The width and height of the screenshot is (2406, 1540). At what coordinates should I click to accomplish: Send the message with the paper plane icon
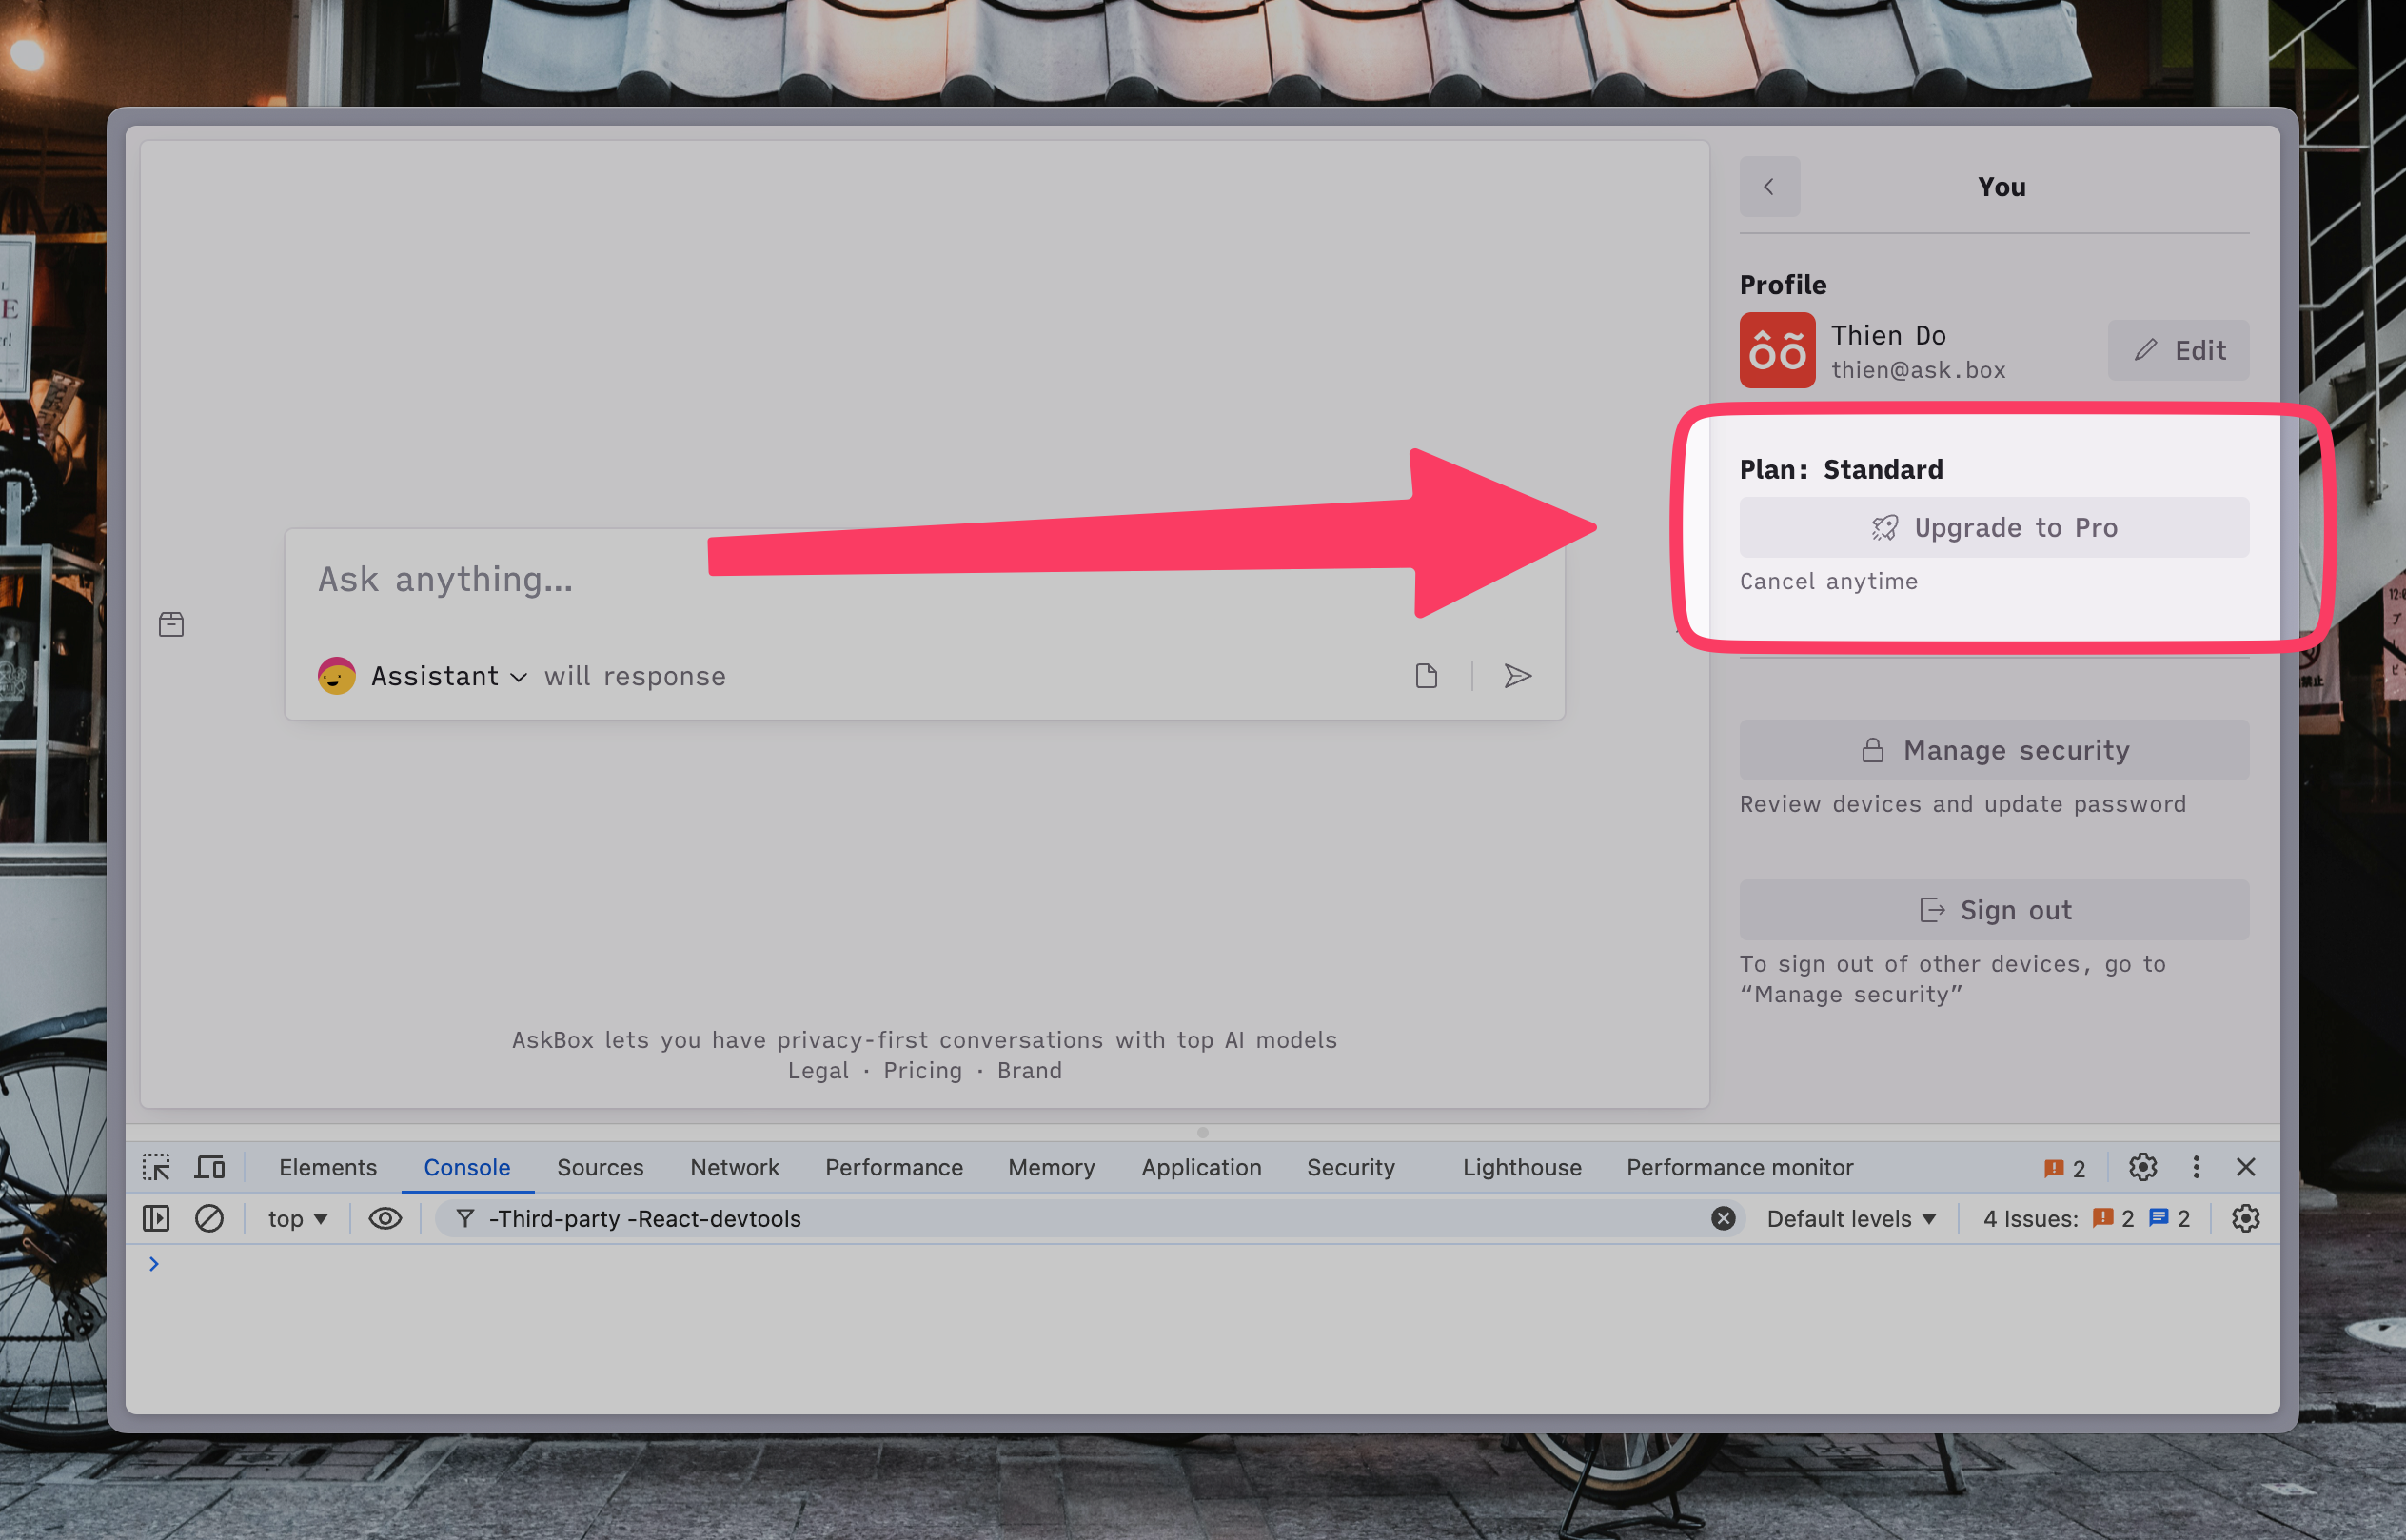pyautogui.click(x=1517, y=676)
